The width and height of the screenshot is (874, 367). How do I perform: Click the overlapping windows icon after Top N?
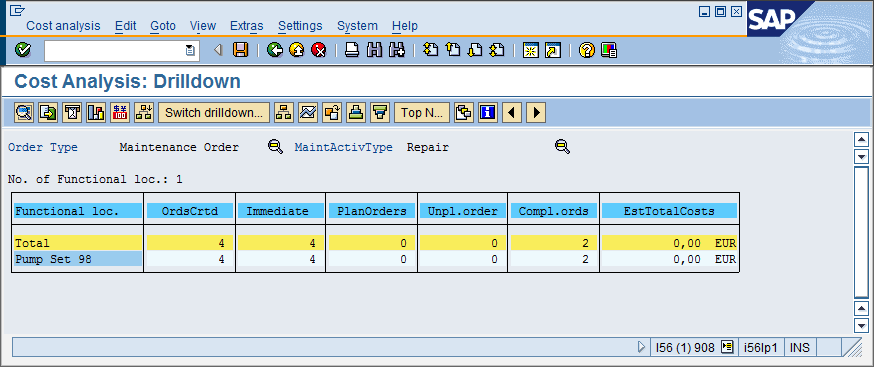pyautogui.click(x=464, y=113)
